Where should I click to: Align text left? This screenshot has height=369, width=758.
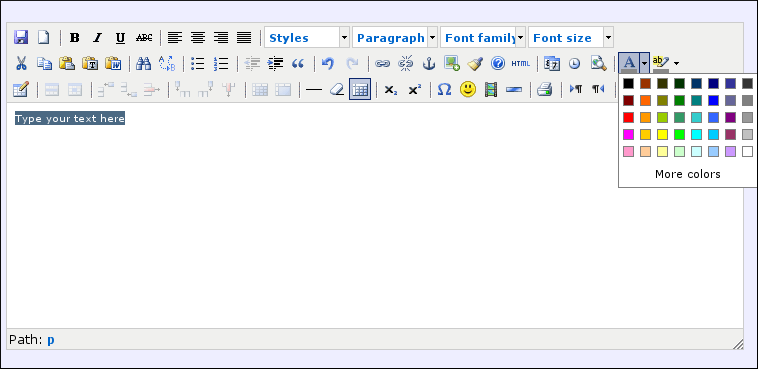coord(175,37)
